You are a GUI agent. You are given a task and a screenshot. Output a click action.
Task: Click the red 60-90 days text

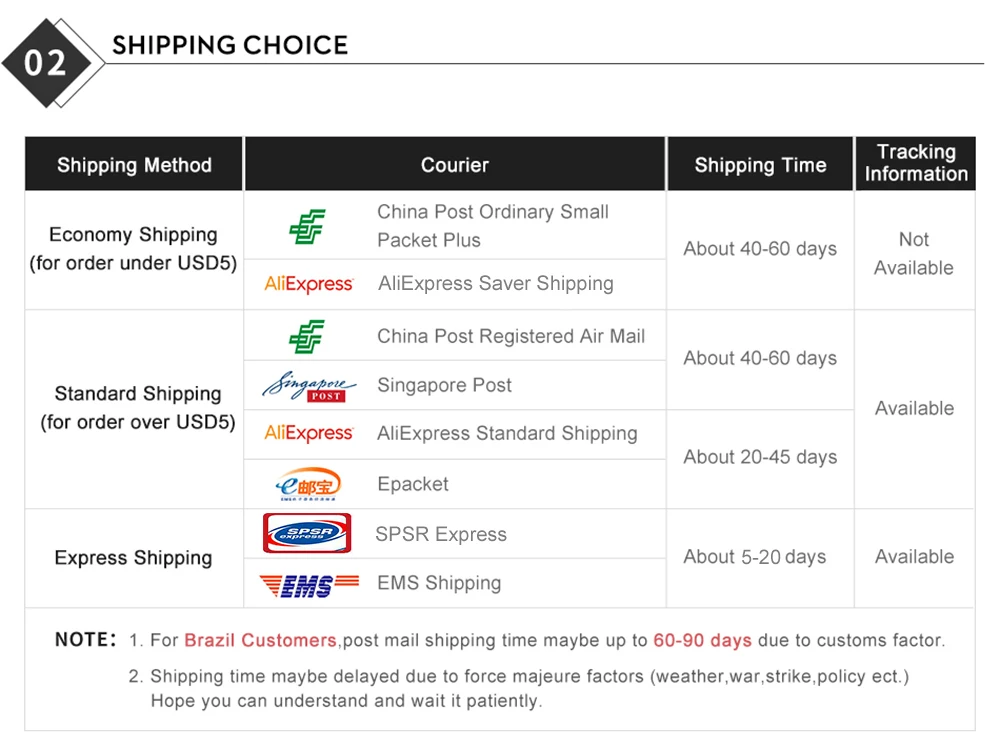[x=703, y=640]
